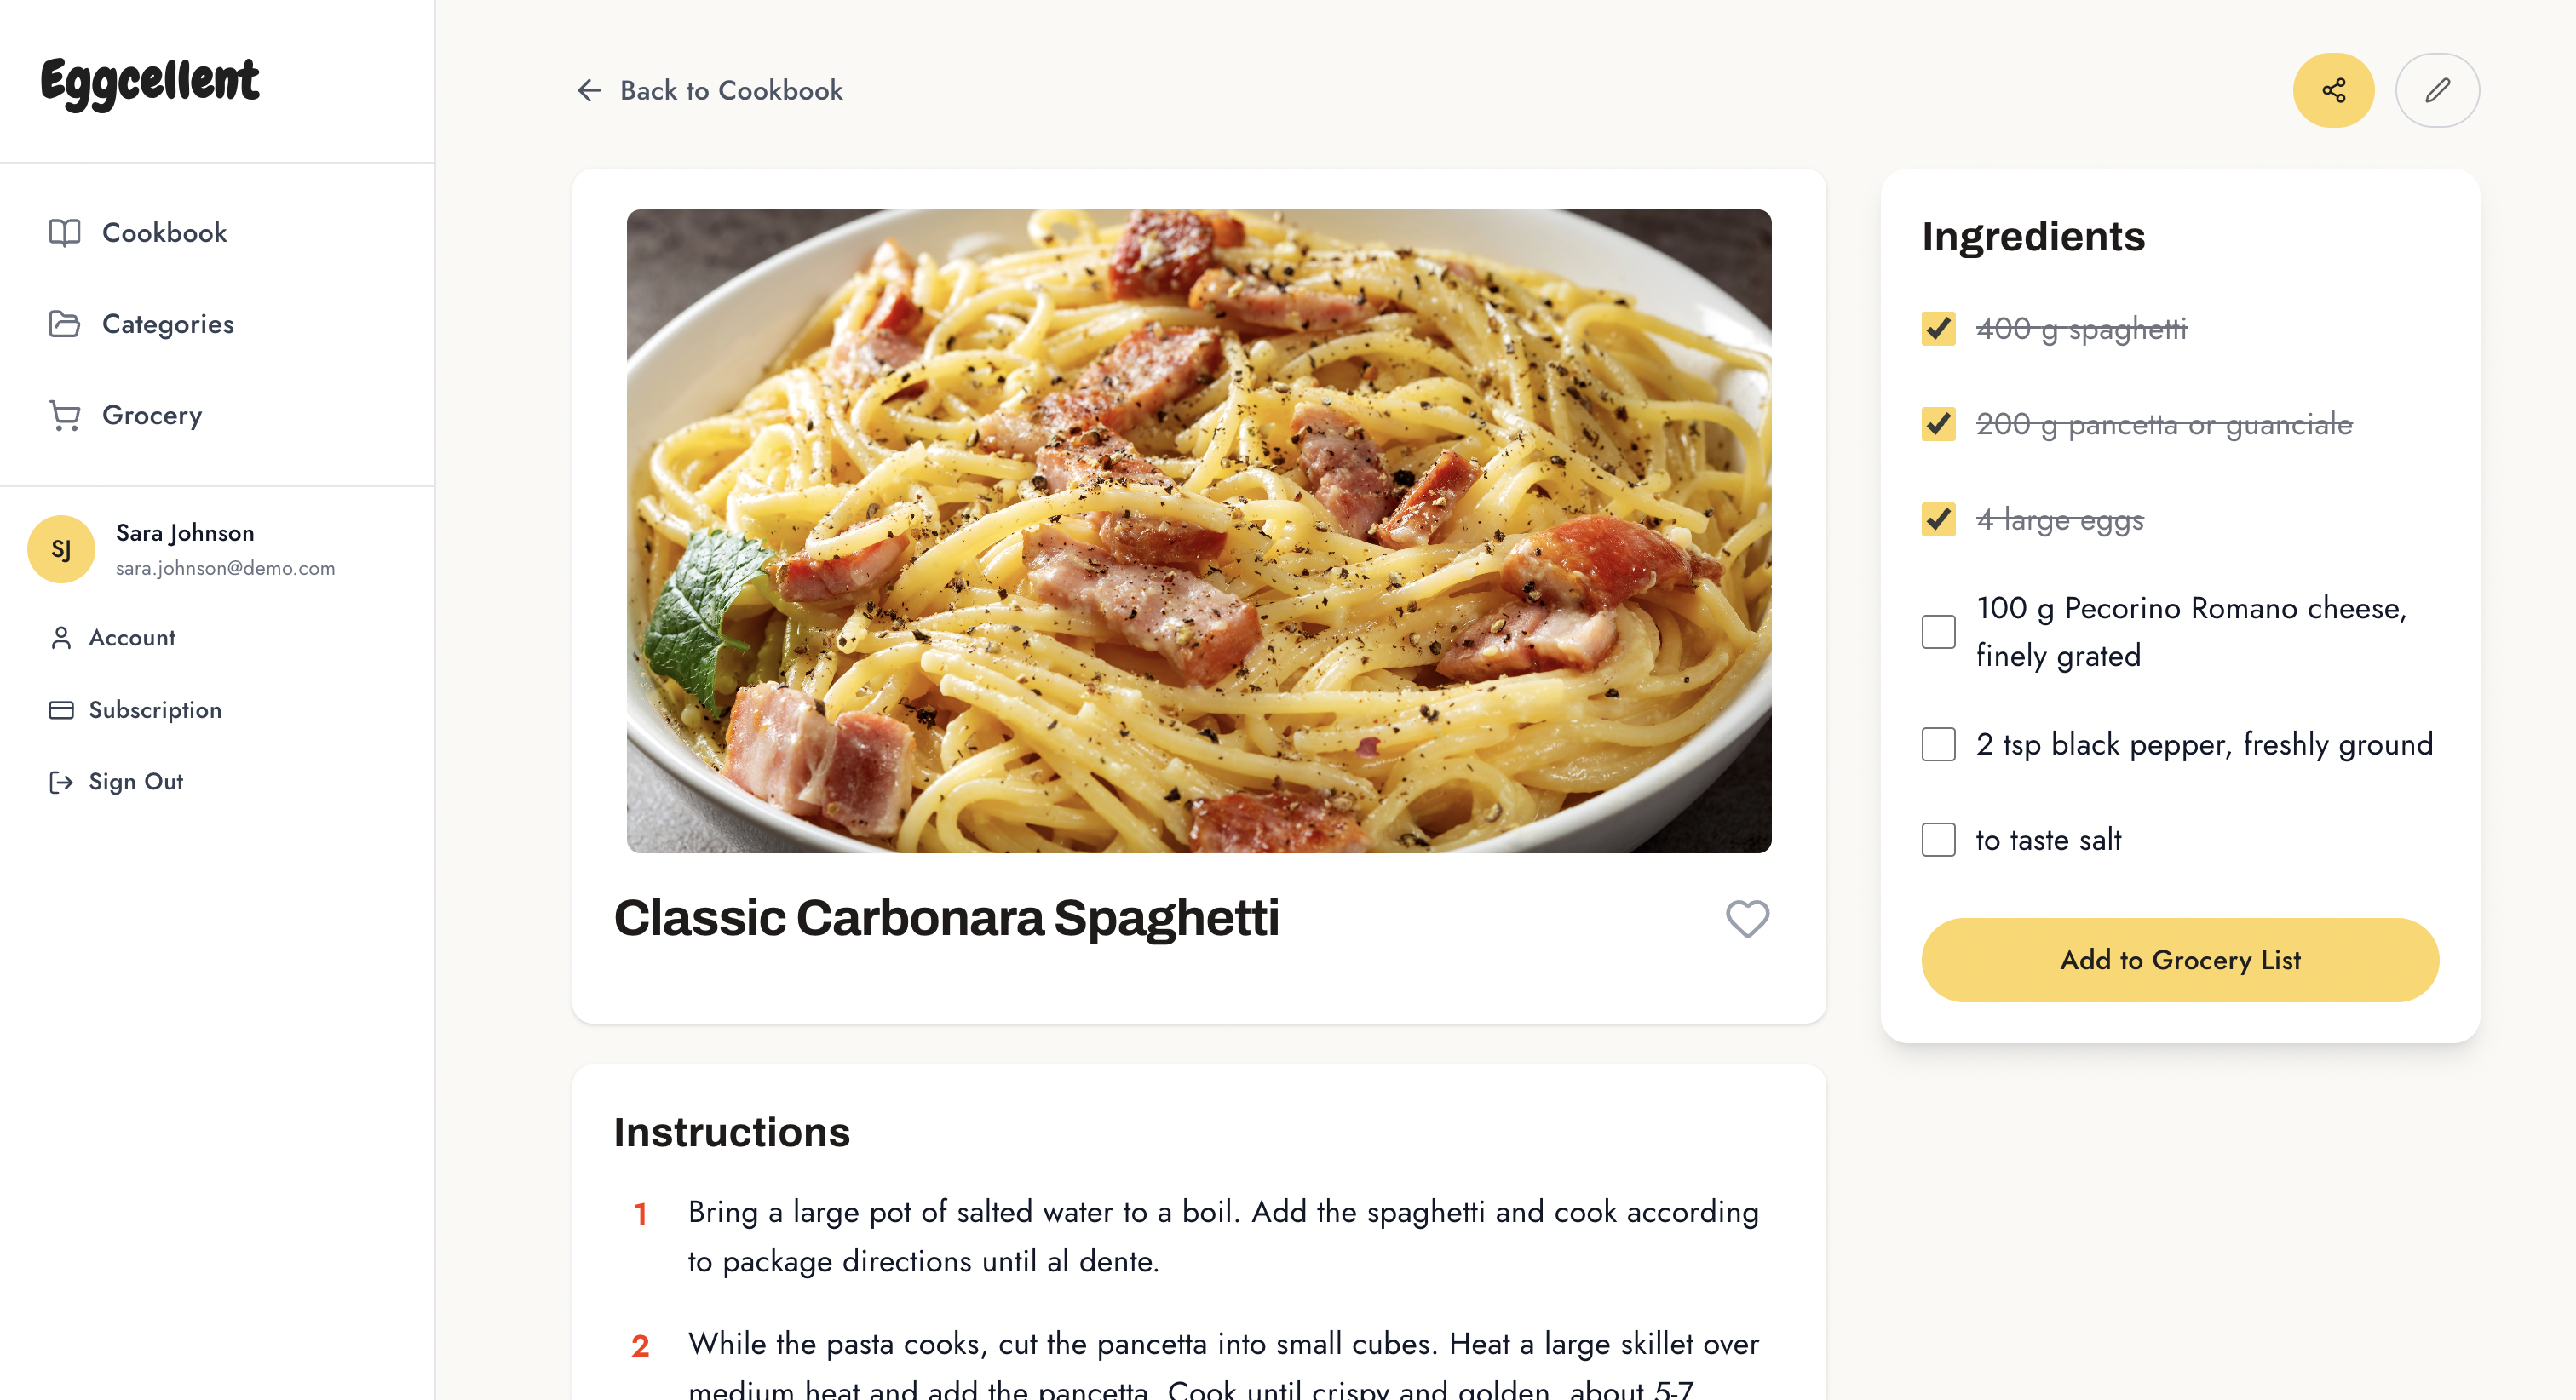
Task: Click the Grocery cart icon
Action: pos(65,415)
